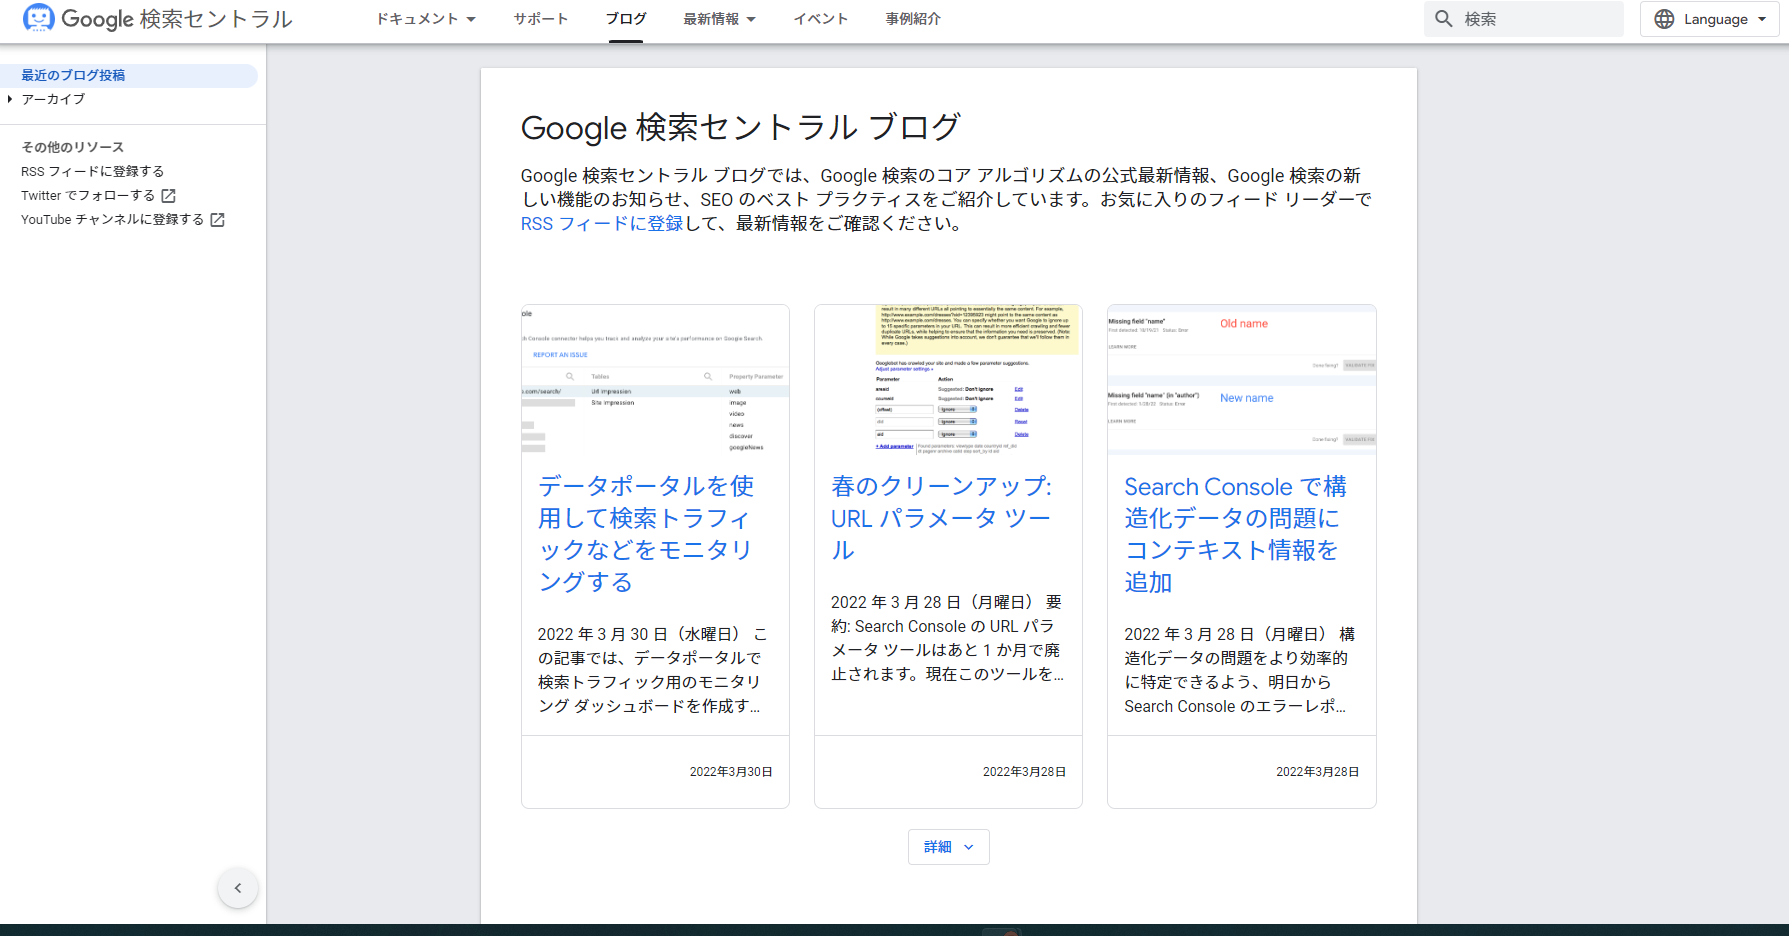This screenshot has width=1789, height=936.
Task: Click the globe icon in Language button
Action: tap(1664, 19)
